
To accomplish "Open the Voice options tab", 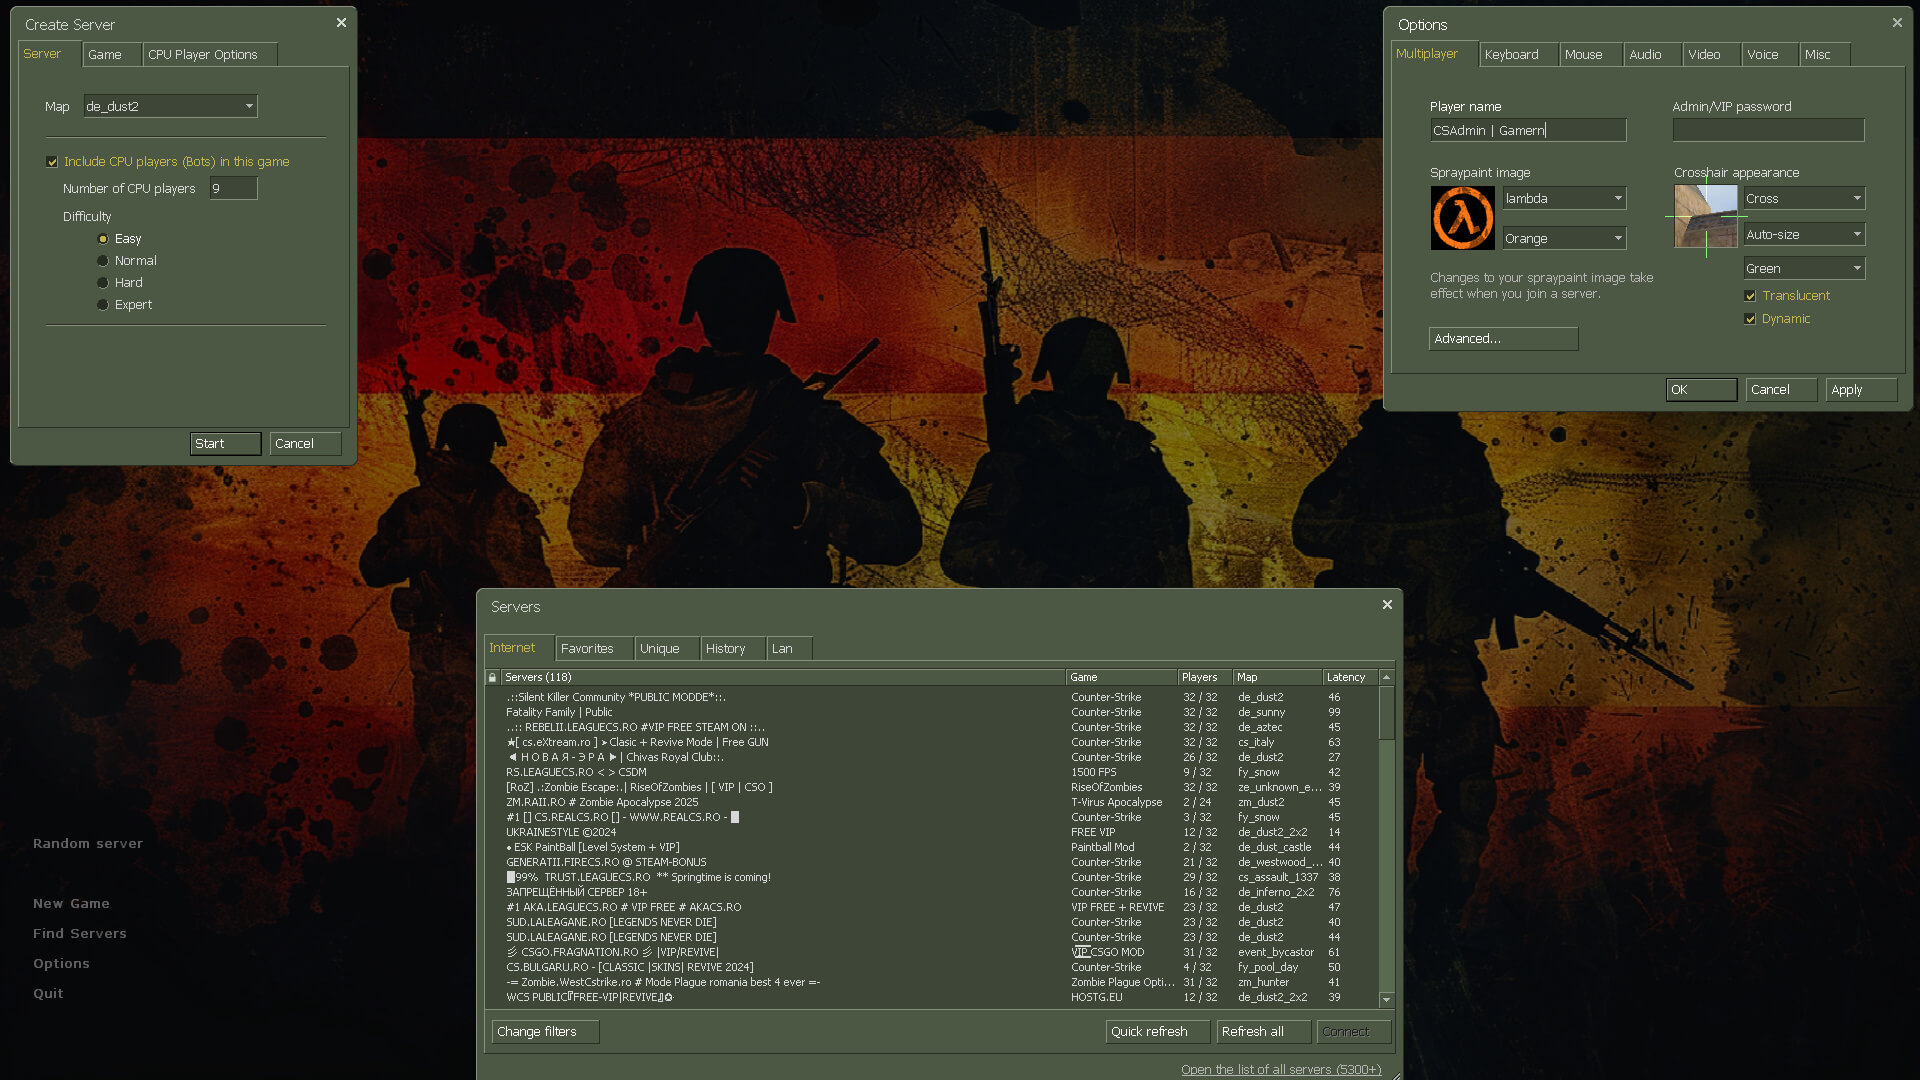I will pyautogui.click(x=1770, y=54).
